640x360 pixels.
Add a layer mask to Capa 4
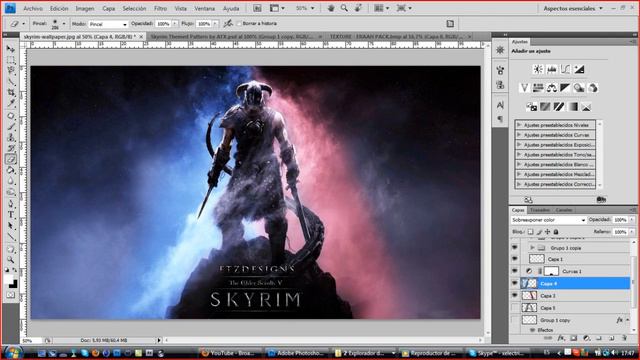click(x=573, y=338)
